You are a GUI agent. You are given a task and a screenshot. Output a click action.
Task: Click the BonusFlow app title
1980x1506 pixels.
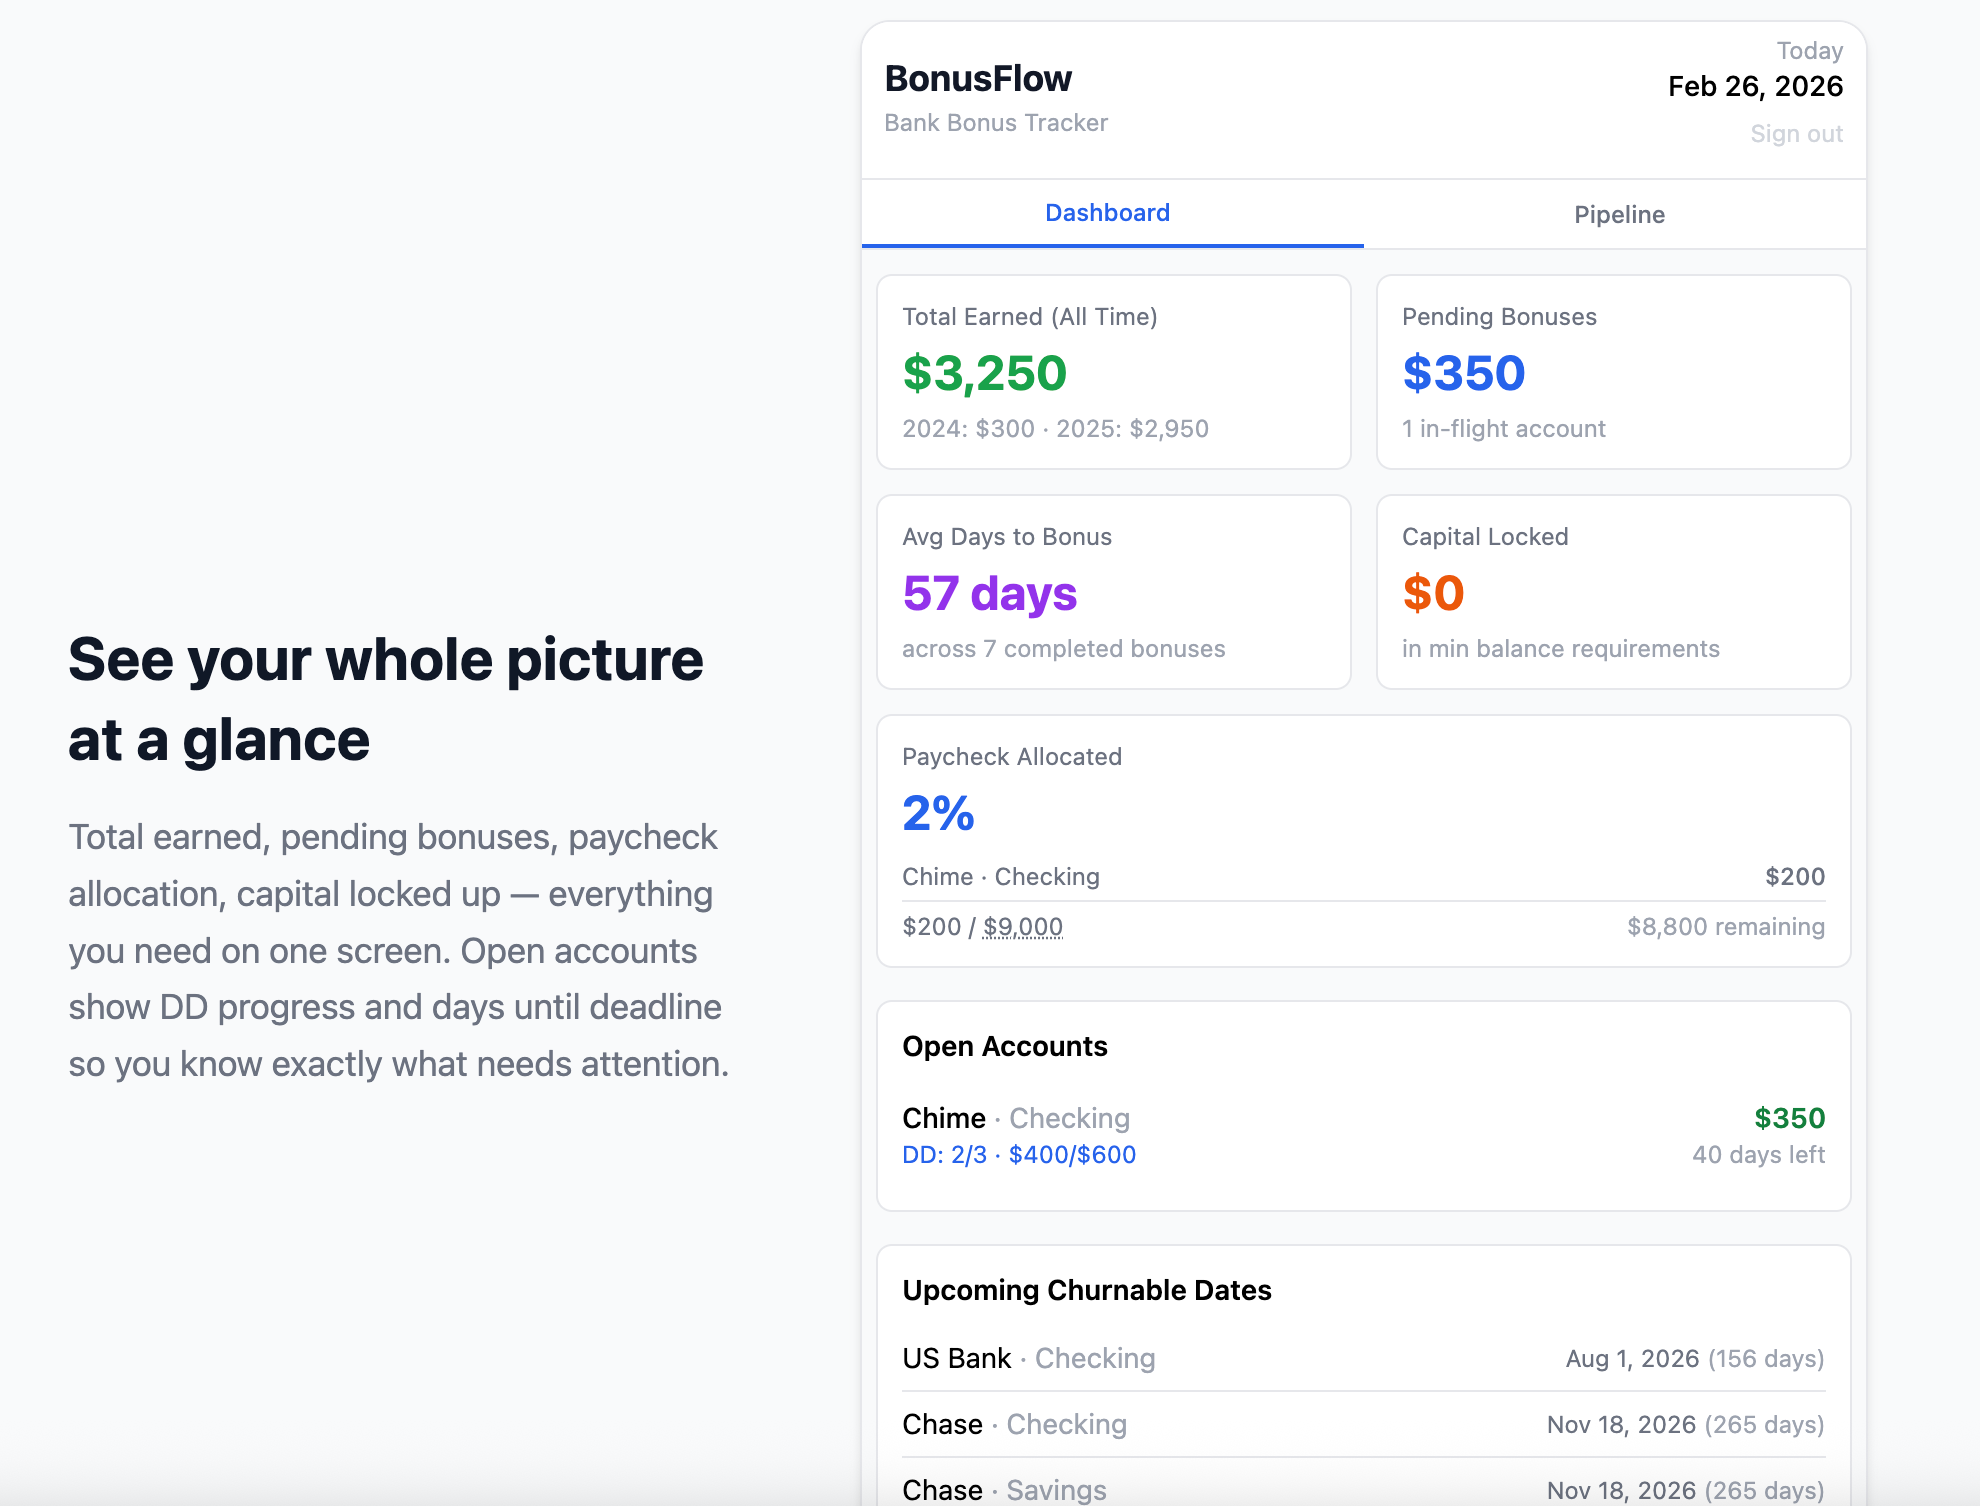(977, 79)
